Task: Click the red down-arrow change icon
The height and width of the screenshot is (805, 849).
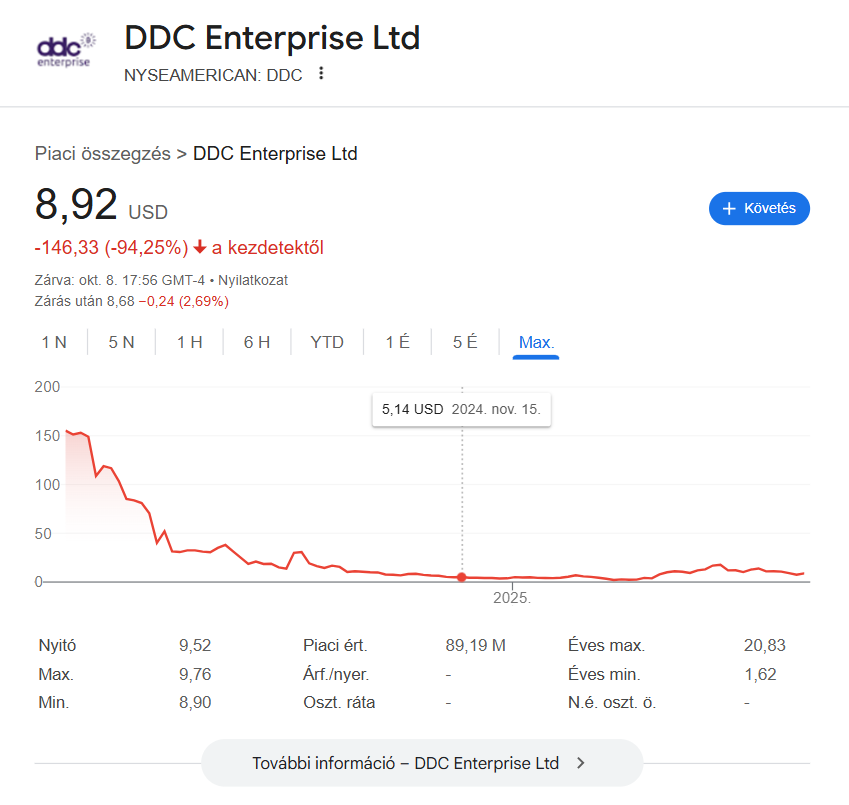Action: (x=200, y=247)
